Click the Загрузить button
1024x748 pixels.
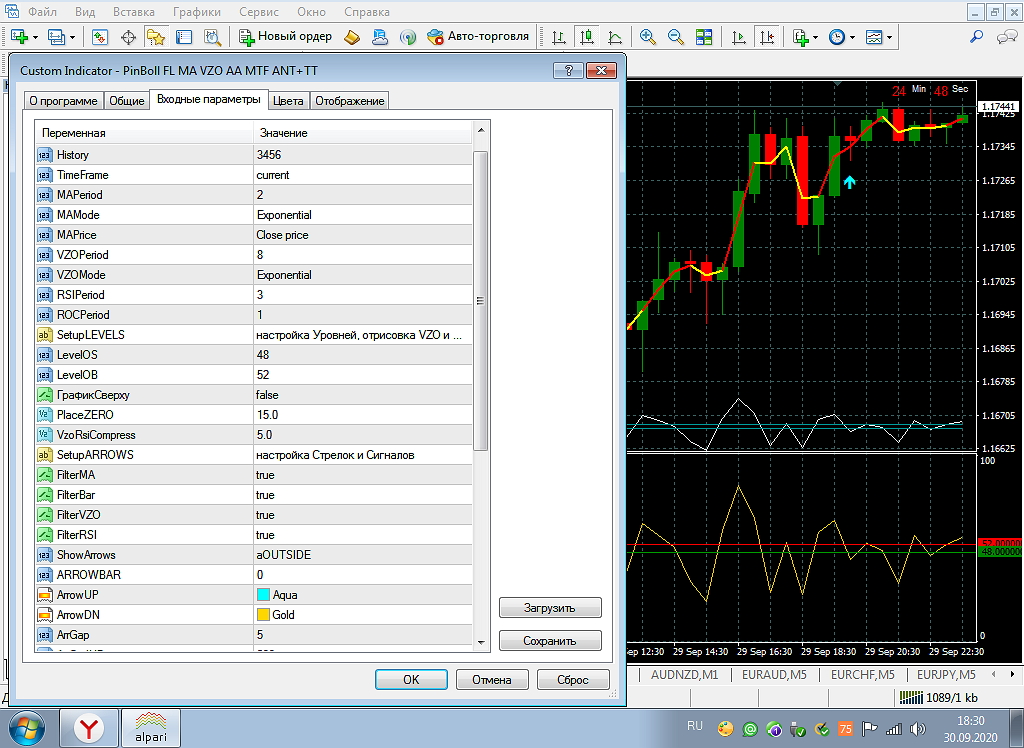pos(550,608)
